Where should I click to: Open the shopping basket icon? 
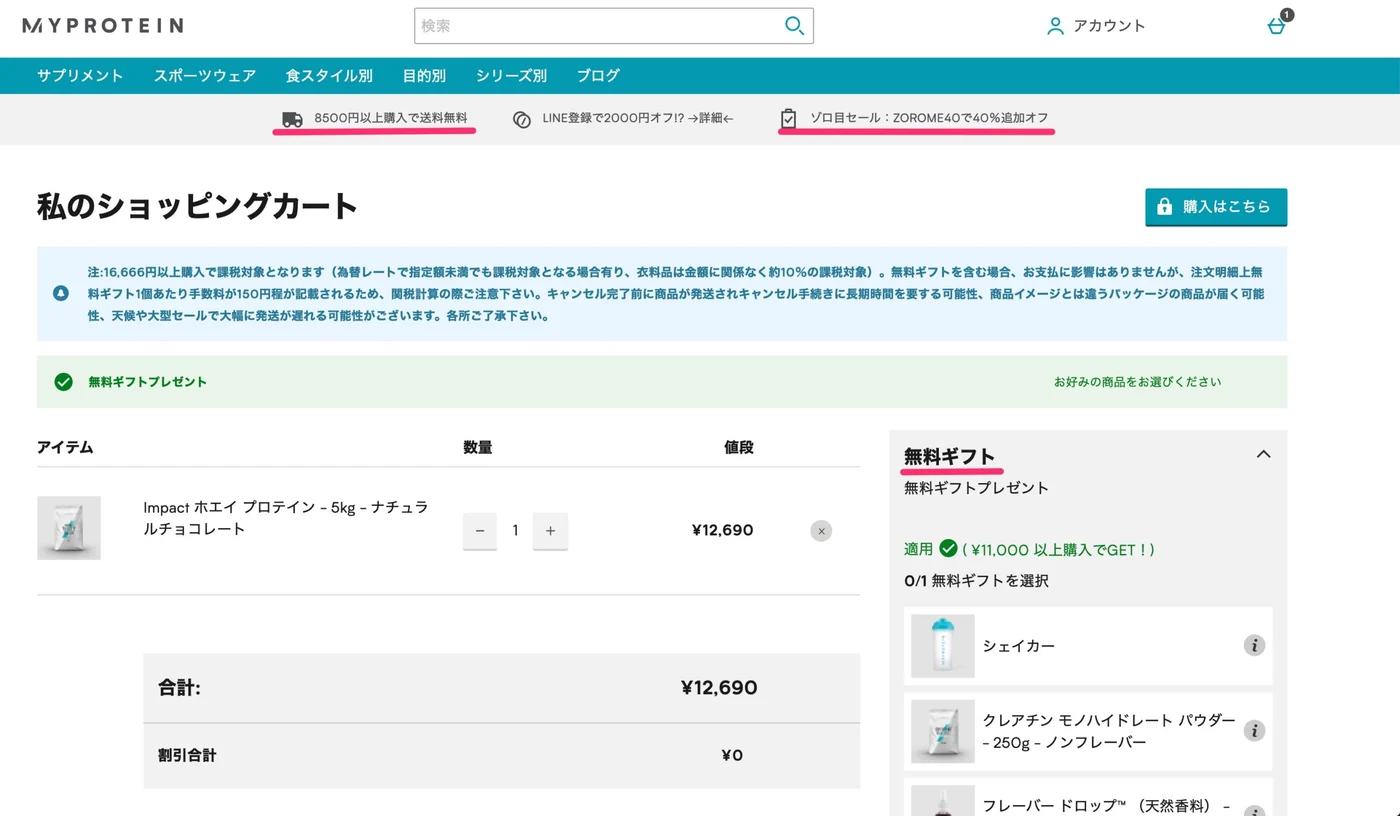(x=1277, y=26)
